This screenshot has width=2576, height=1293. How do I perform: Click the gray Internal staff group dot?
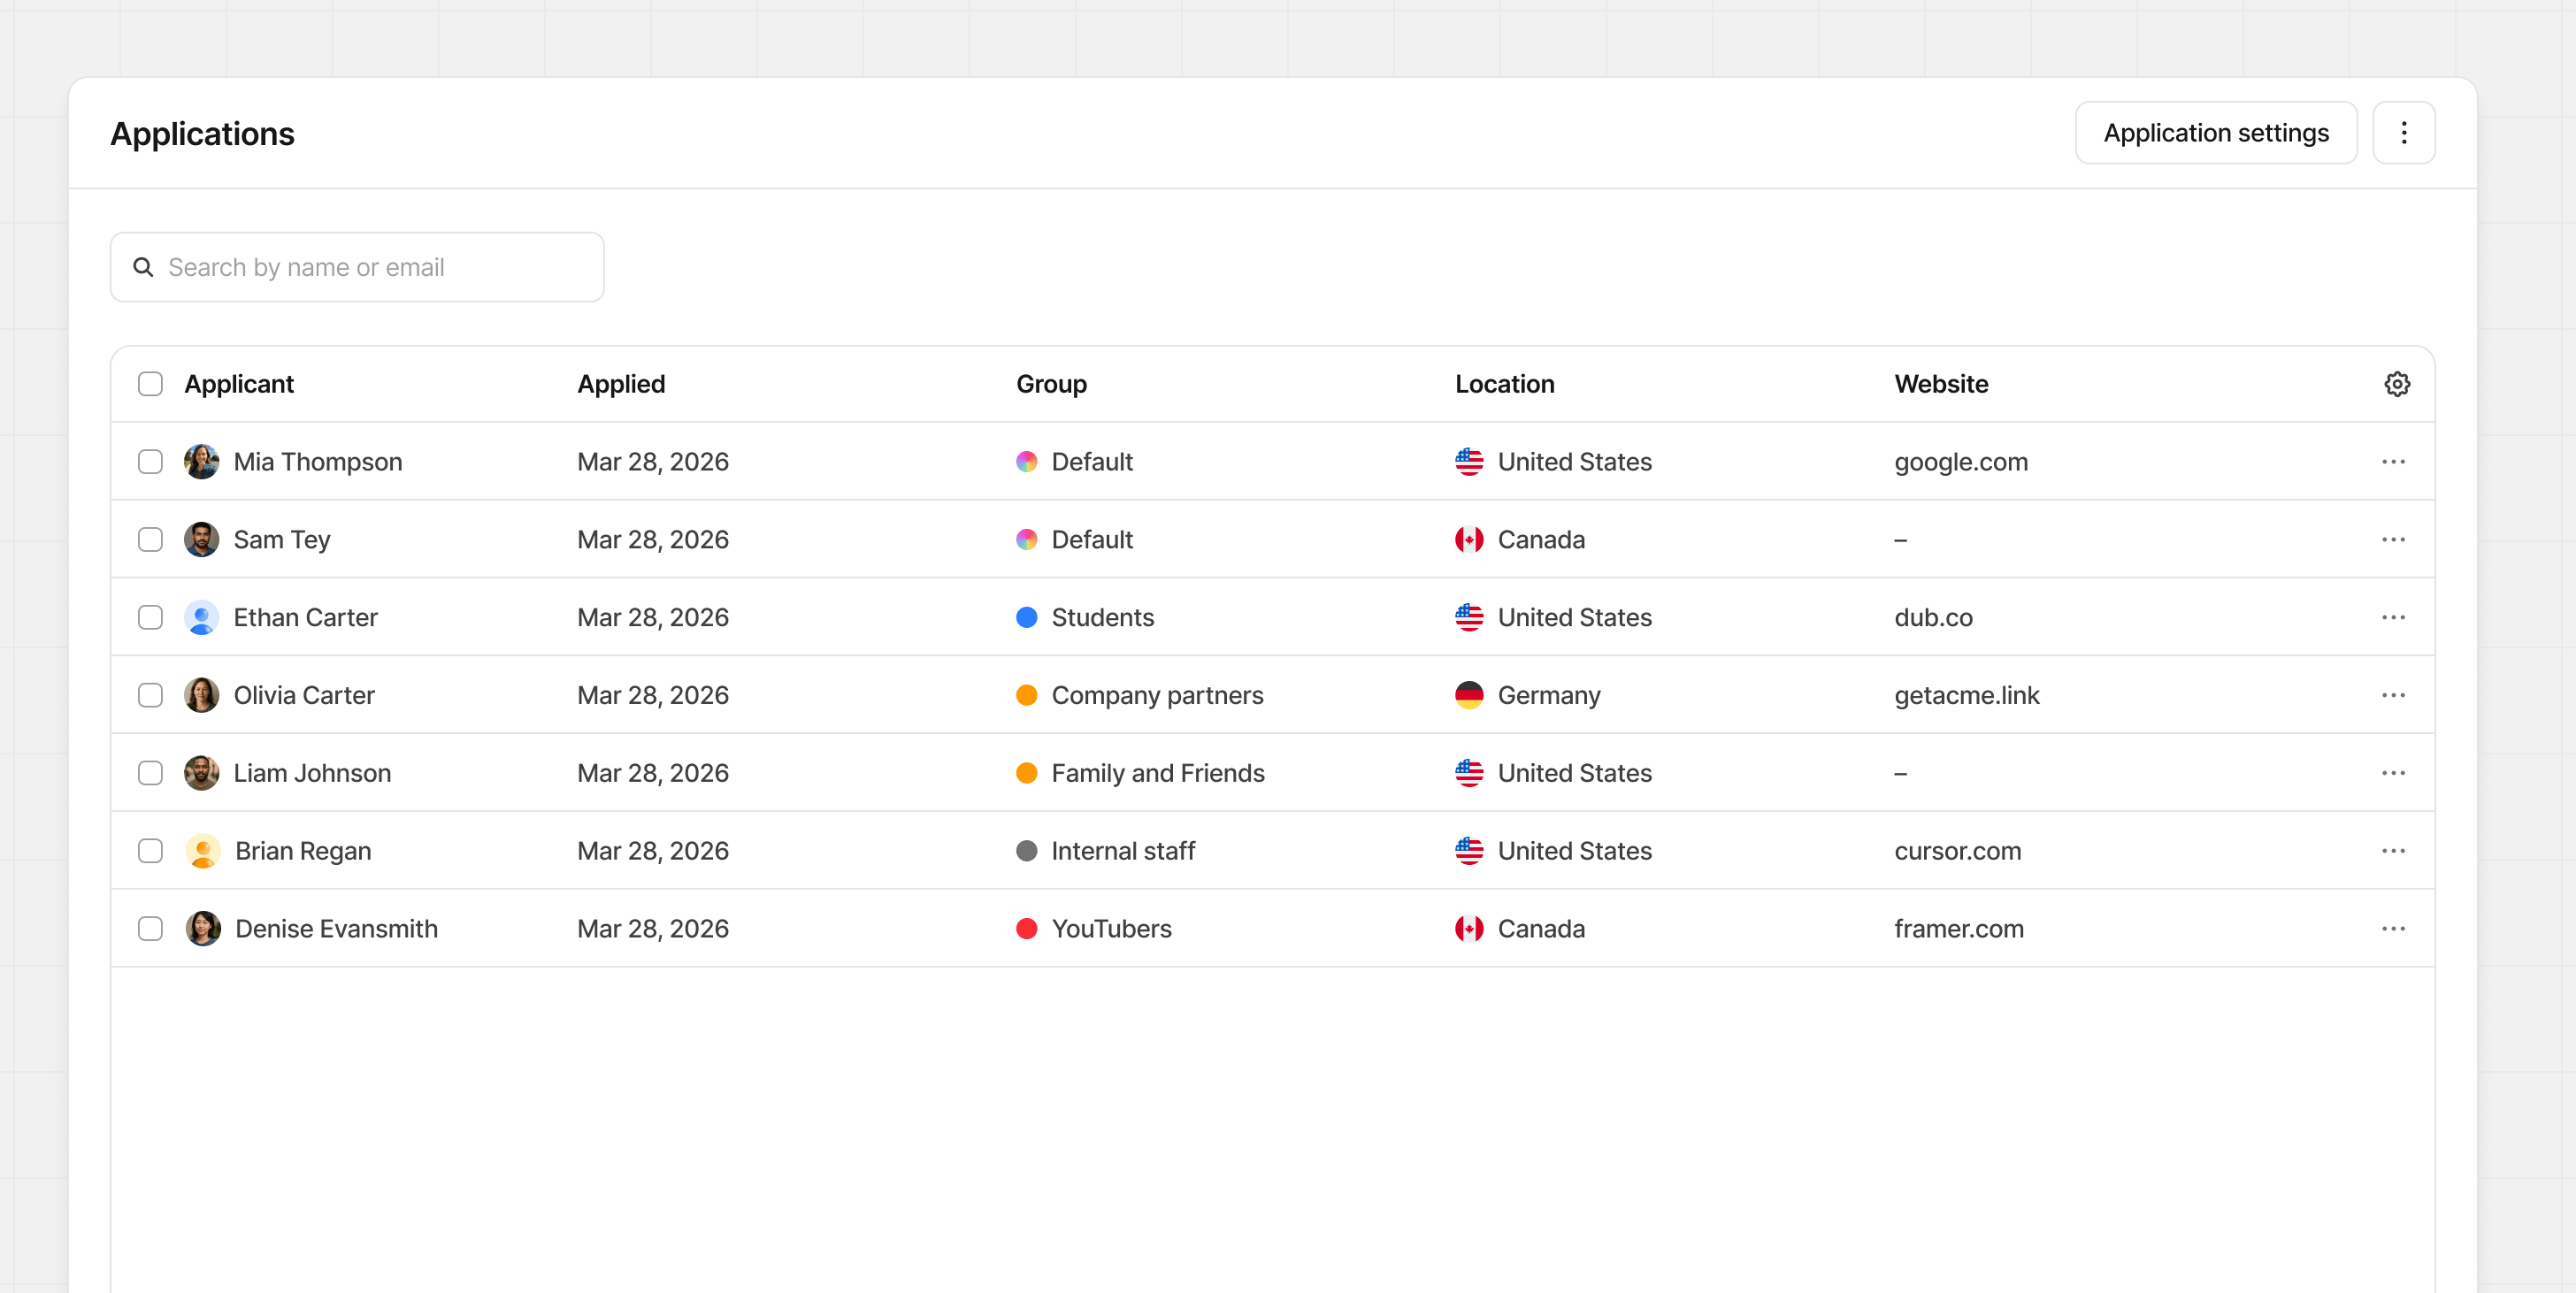[x=1027, y=851]
